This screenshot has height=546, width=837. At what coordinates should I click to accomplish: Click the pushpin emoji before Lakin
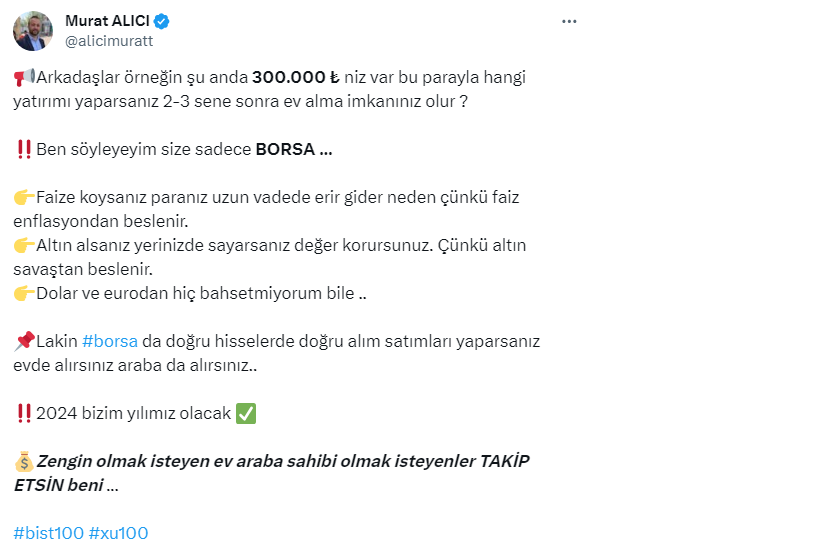(x=25, y=341)
